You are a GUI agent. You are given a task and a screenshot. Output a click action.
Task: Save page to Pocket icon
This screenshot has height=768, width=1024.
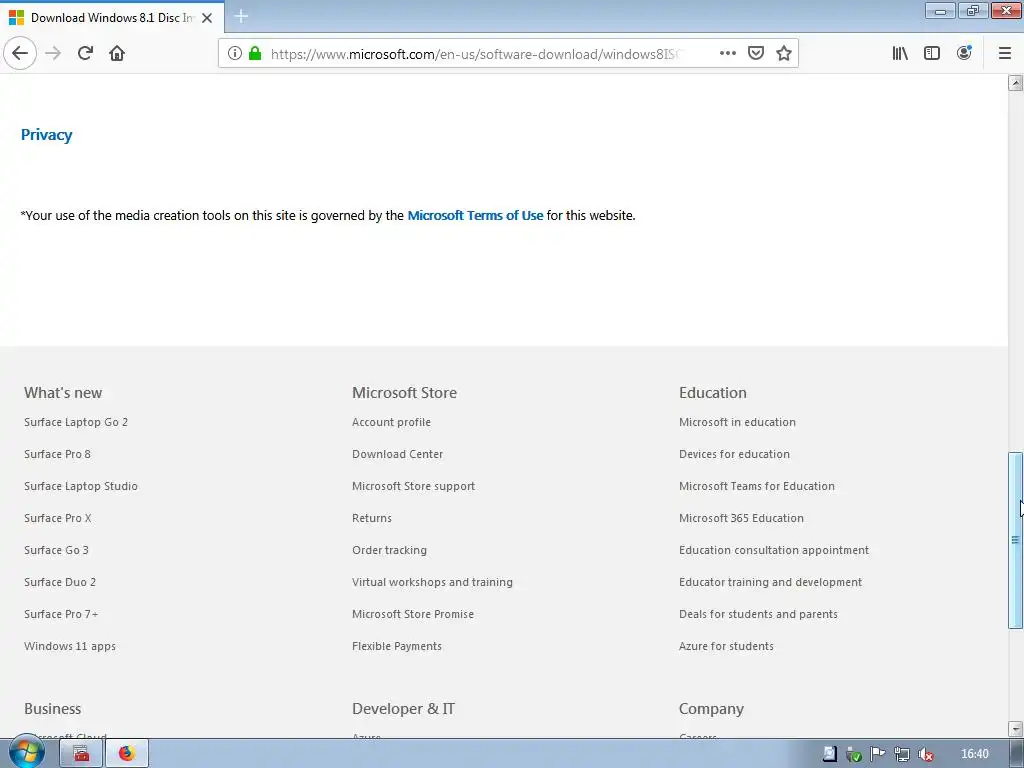756,54
